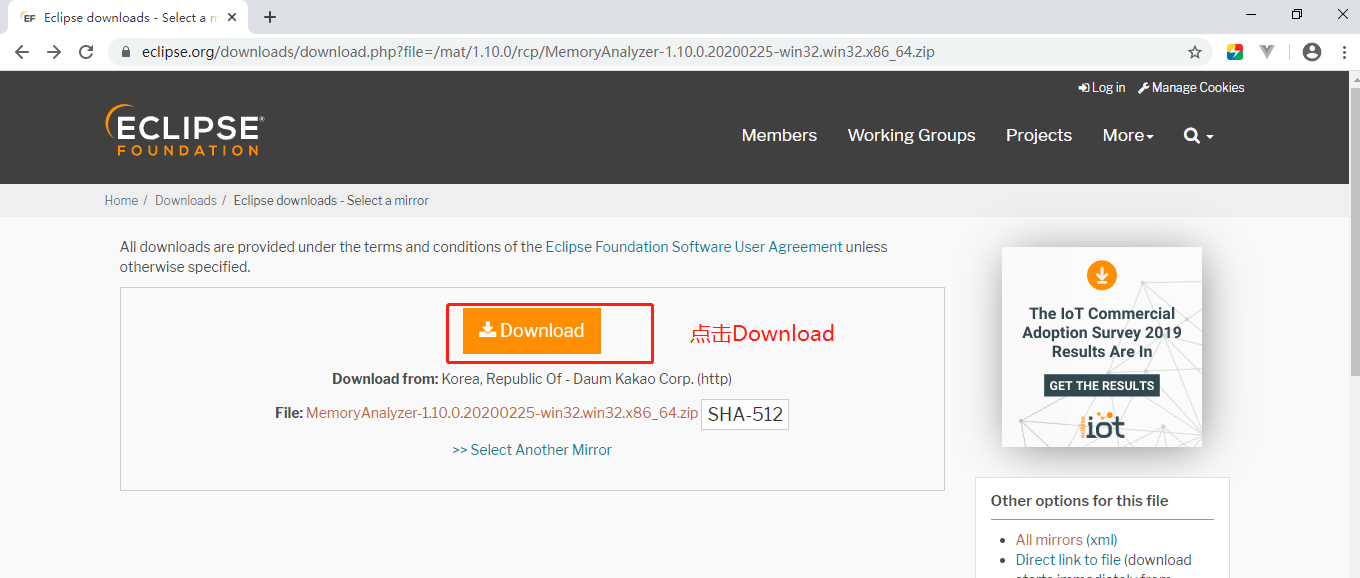1360x578 pixels.
Task: Open a new tab with the plus icon
Action: (x=270, y=17)
